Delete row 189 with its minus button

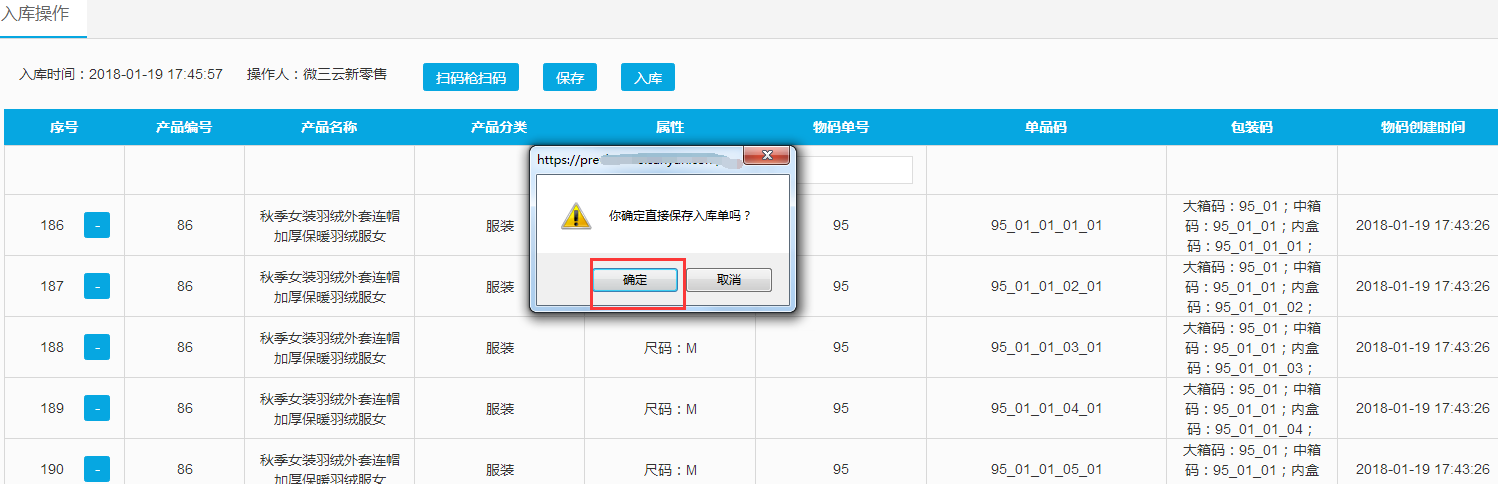click(96, 408)
